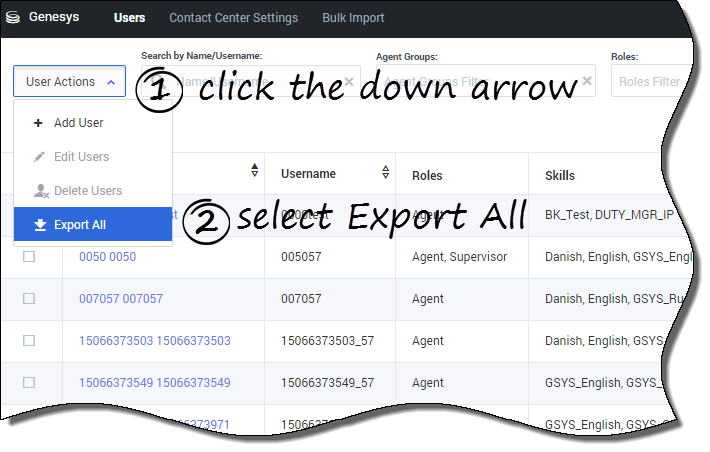The width and height of the screenshot is (710, 452).
Task: Click the pencil icon beside Edit Users
Action: tap(39, 157)
